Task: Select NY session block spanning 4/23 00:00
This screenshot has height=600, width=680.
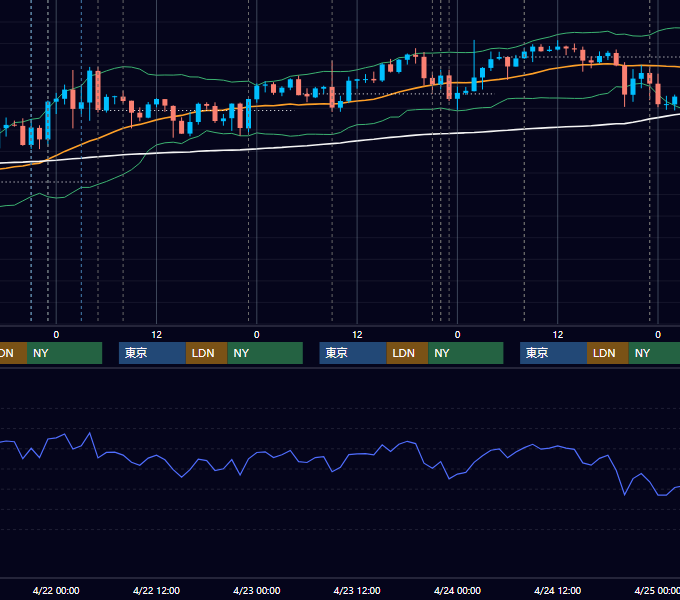Action: pos(265,353)
